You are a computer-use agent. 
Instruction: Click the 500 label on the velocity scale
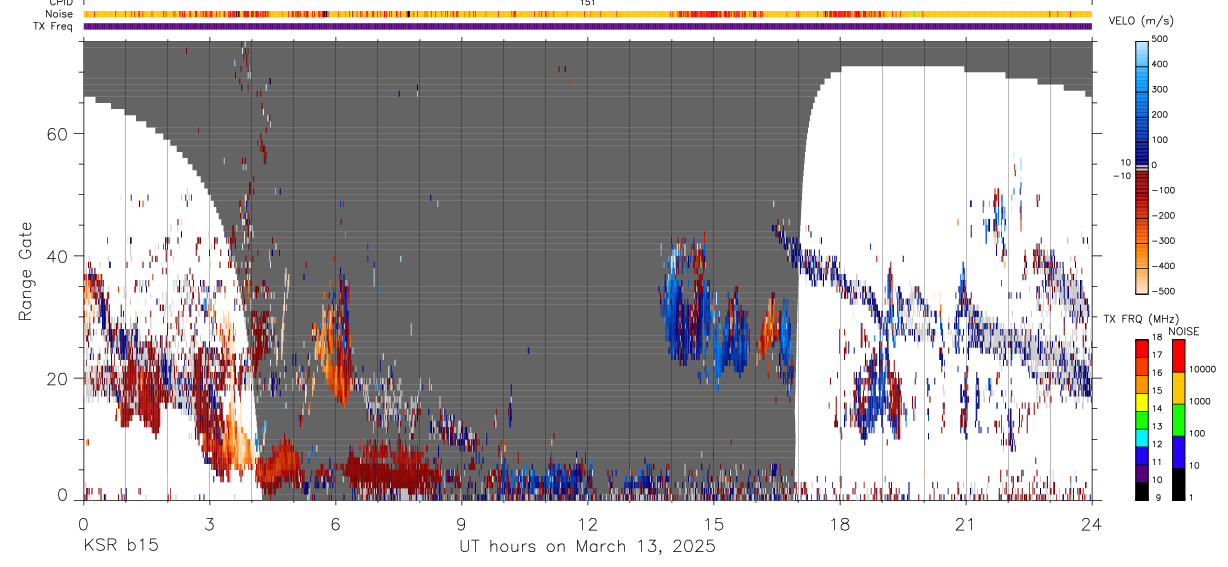click(x=1161, y=39)
